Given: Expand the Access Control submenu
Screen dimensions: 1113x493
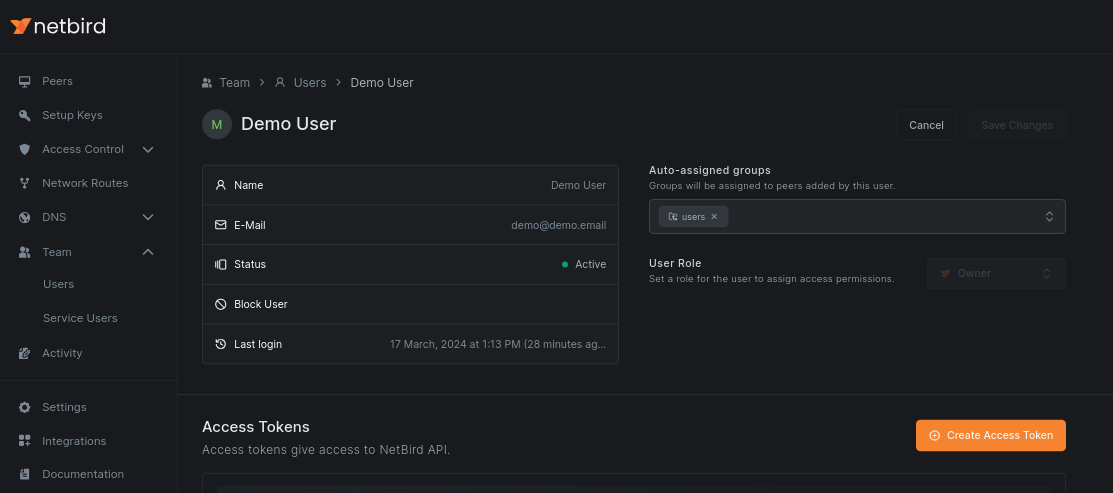Looking at the screenshot, I should (148, 149).
